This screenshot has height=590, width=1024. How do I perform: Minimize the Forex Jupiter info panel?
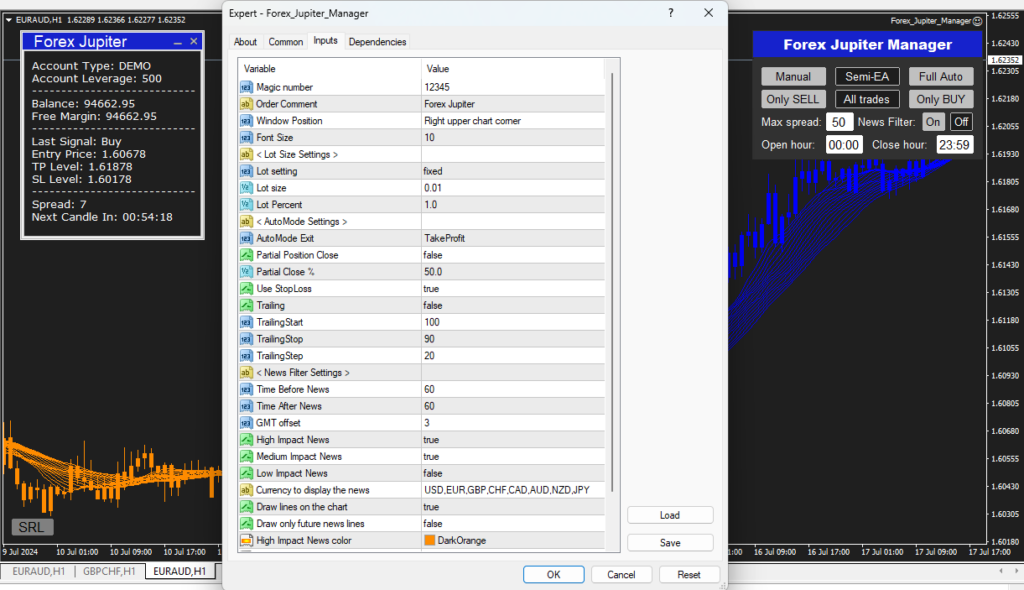pyautogui.click(x=178, y=42)
